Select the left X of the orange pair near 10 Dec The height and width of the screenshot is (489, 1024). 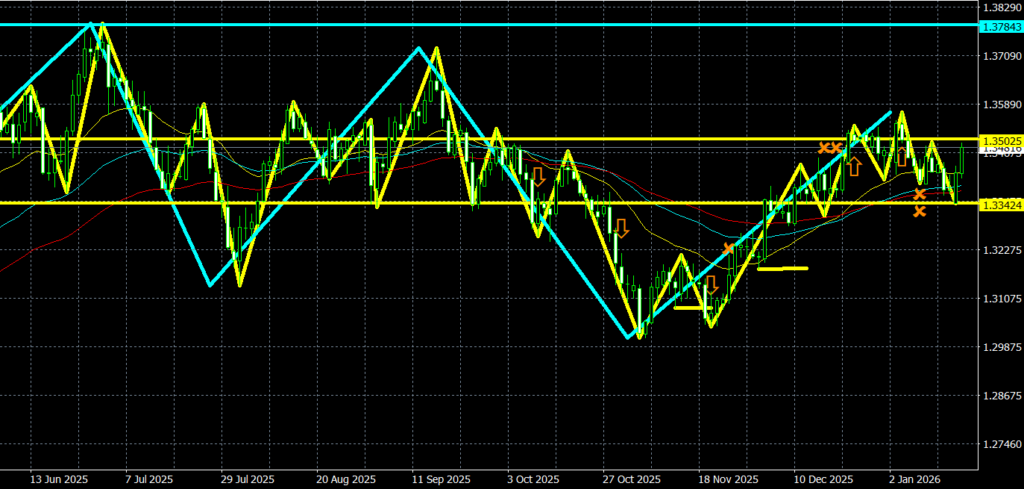coord(824,148)
